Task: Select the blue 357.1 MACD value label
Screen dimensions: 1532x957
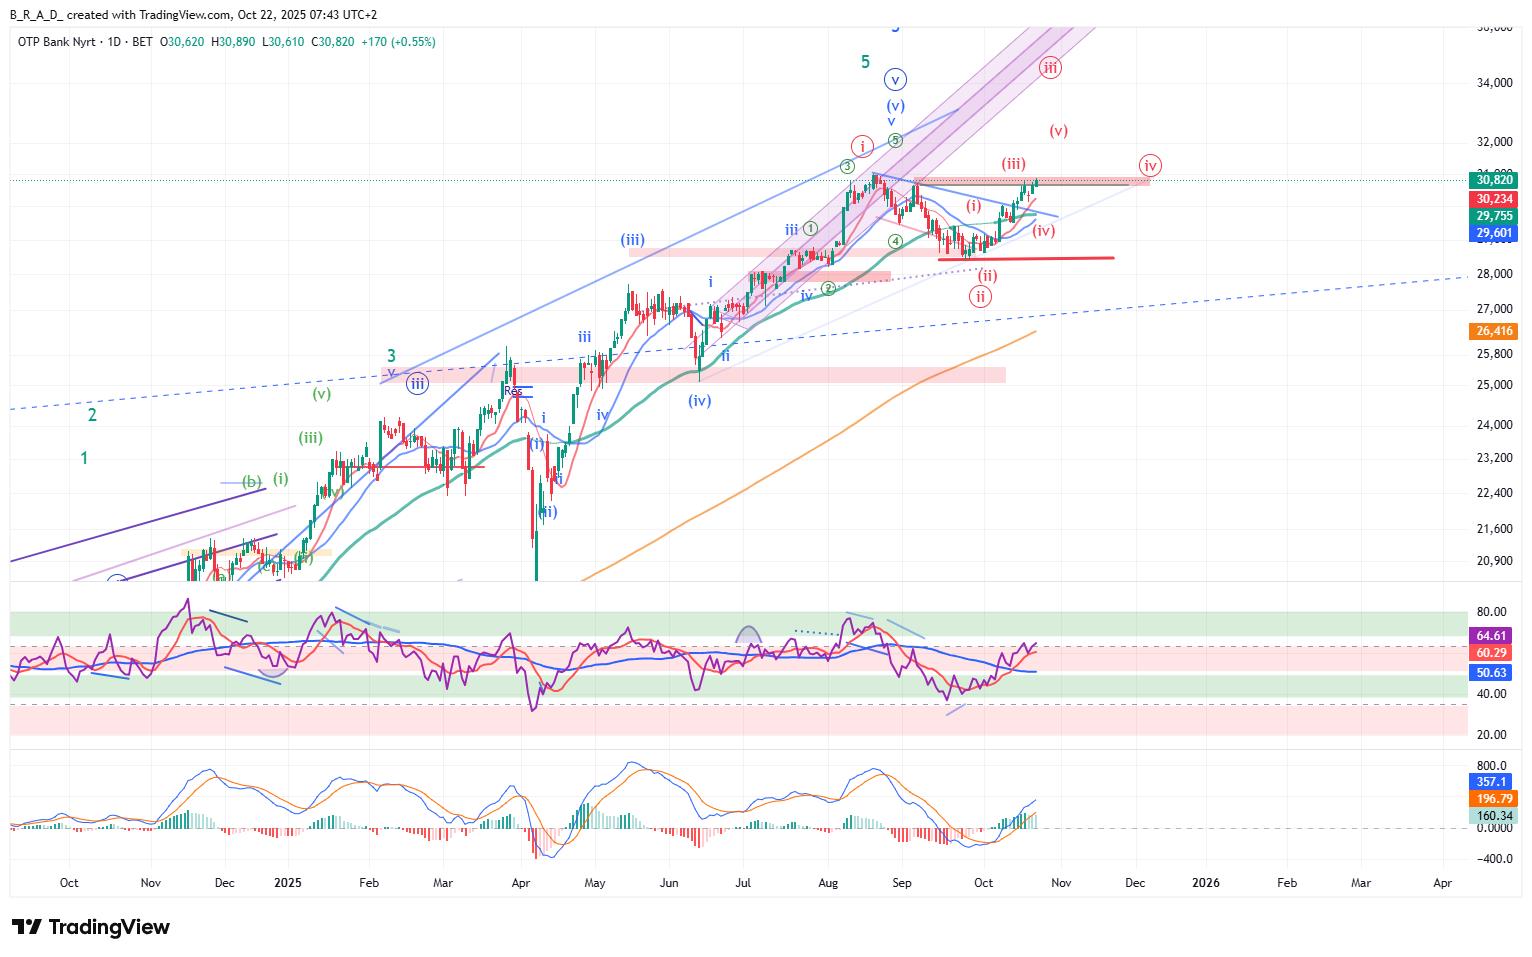Action: tap(1494, 781)
